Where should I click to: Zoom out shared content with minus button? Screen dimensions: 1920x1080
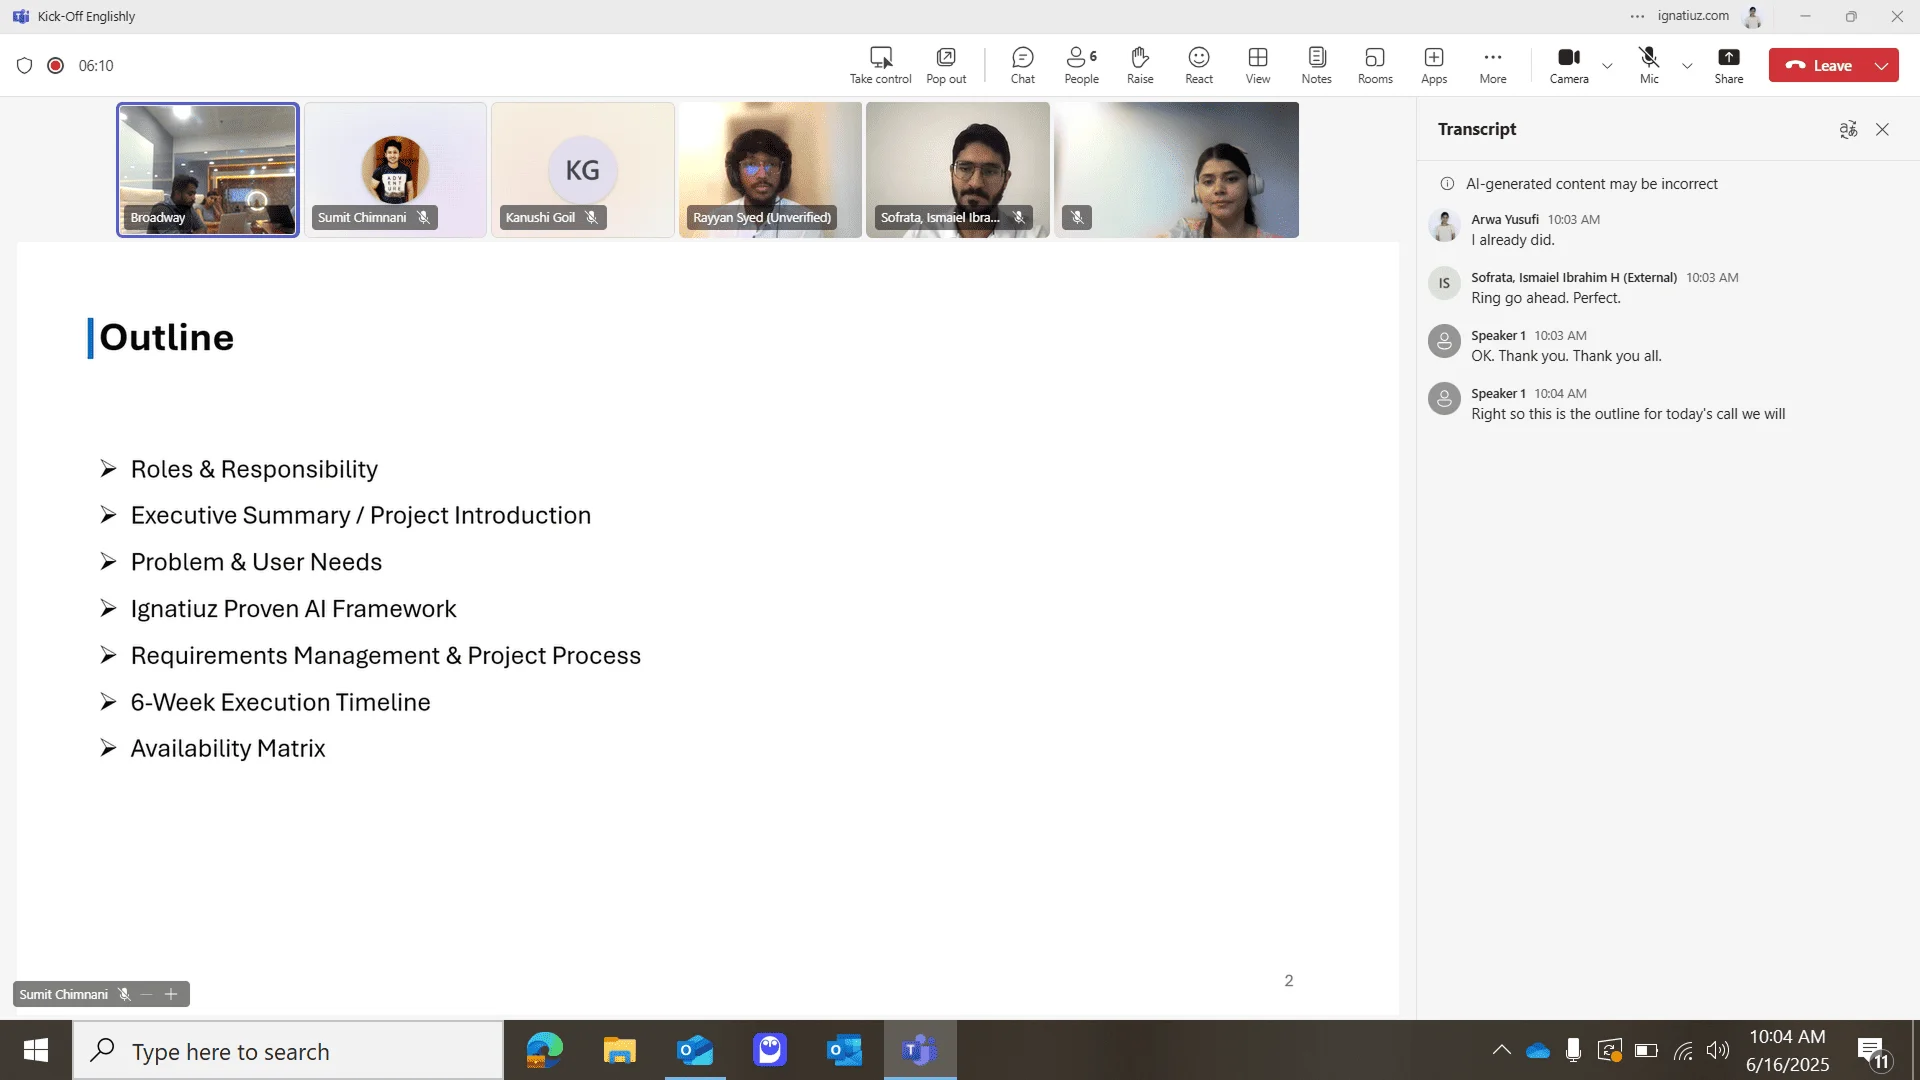(x=147, y=994)
